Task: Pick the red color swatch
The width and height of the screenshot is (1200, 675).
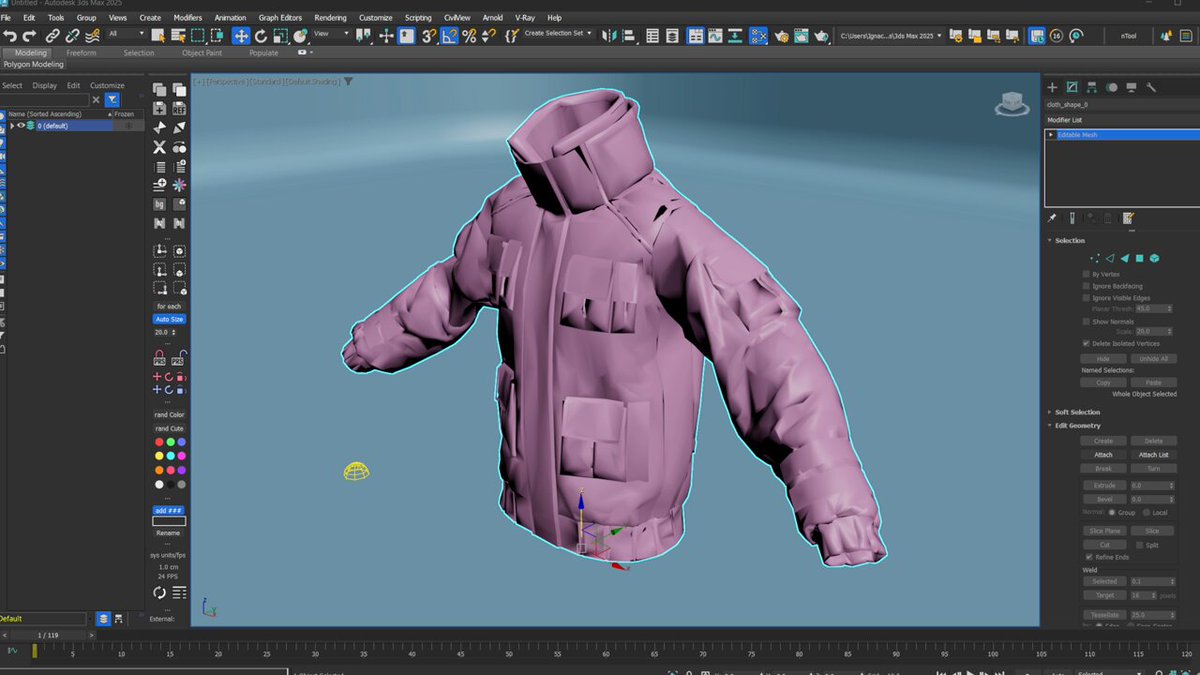Action: tap(159, 441)
